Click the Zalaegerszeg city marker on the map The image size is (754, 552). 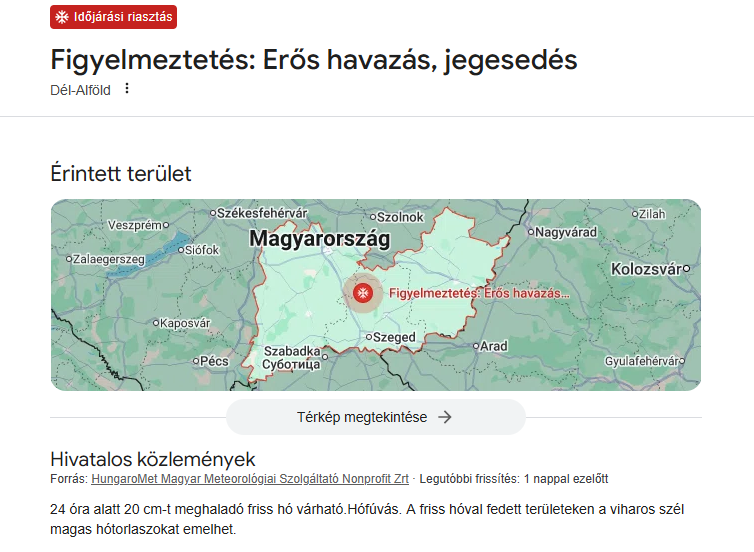68,259
